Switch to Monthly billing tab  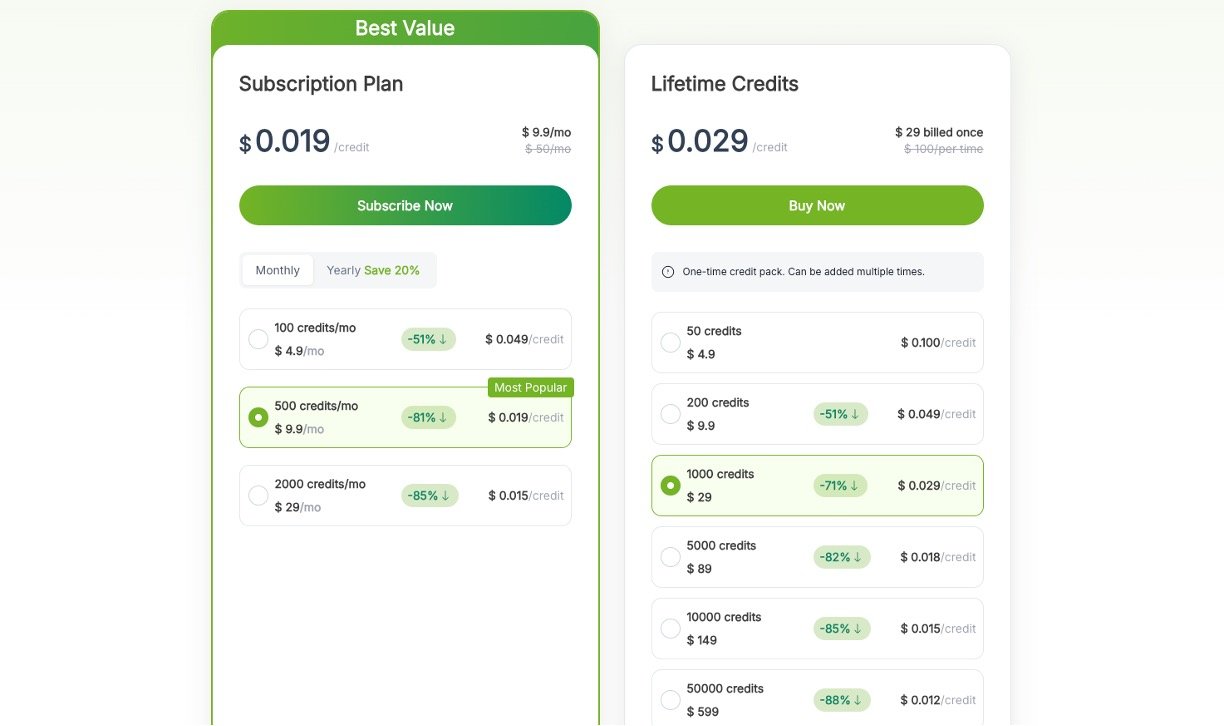277,270
